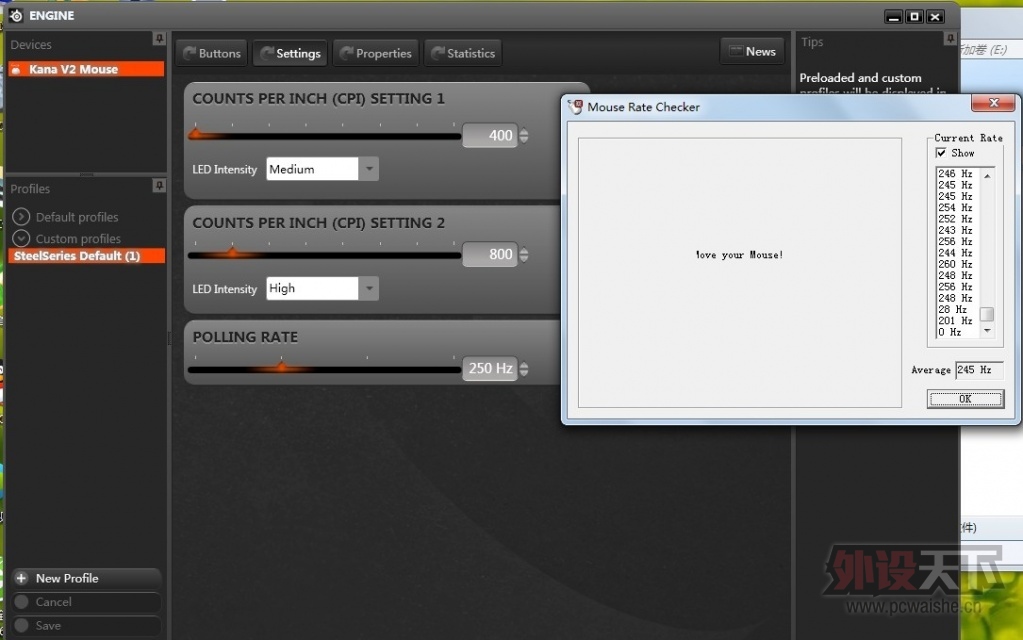The image size is (1023, 640).
Task: Open the News button
Action: click(753, 52)
